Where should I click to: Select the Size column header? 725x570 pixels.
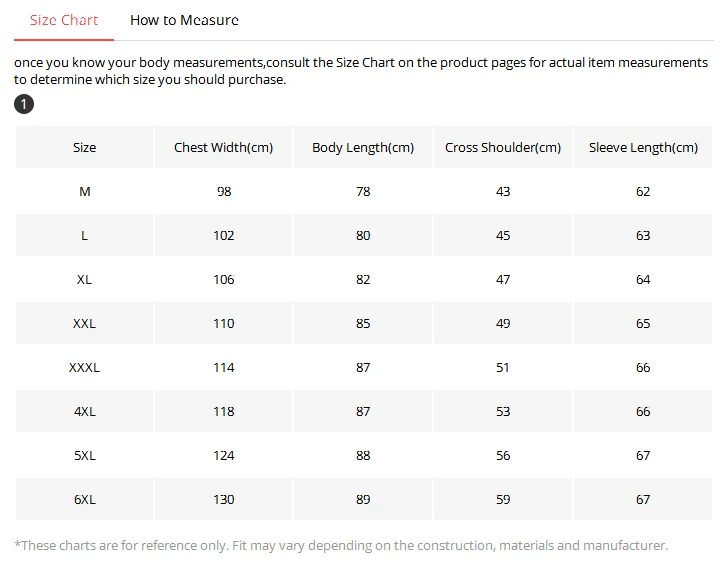(x=84, y=147)
